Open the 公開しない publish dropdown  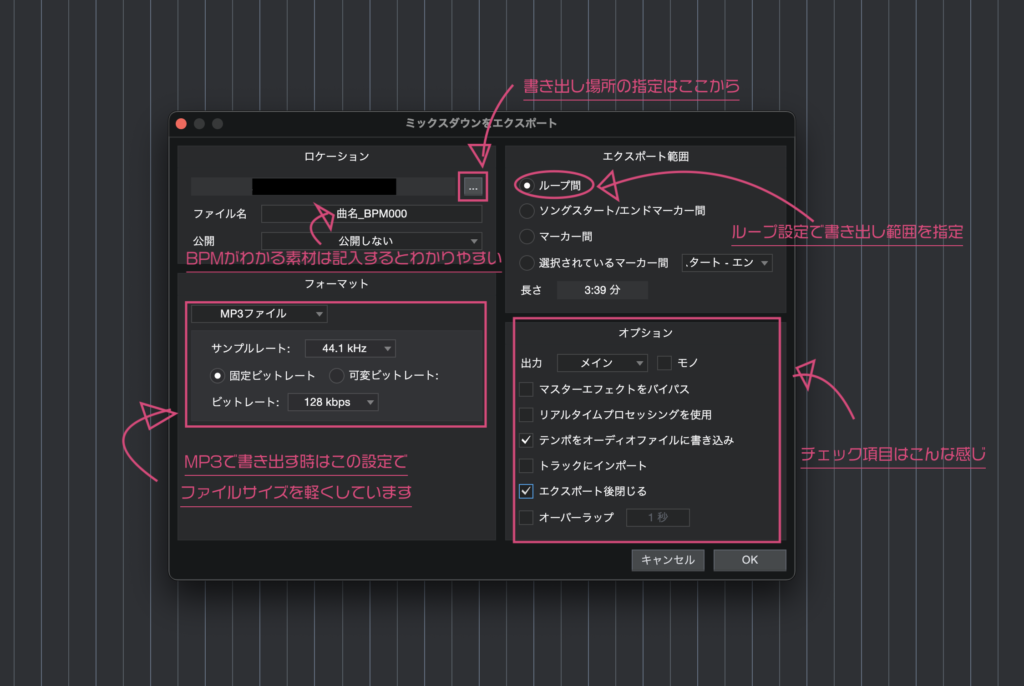click(371, 241)
